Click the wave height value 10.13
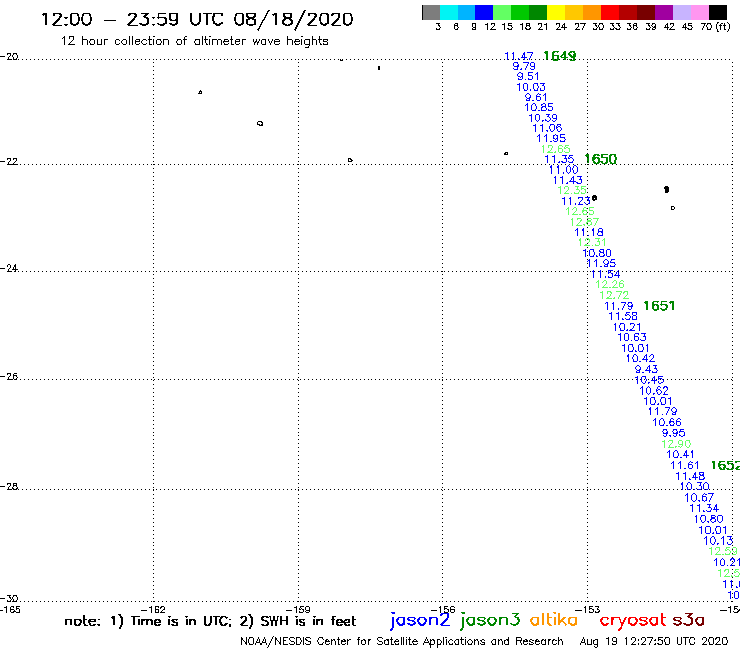The image size is (740, 650). (718, 541)
